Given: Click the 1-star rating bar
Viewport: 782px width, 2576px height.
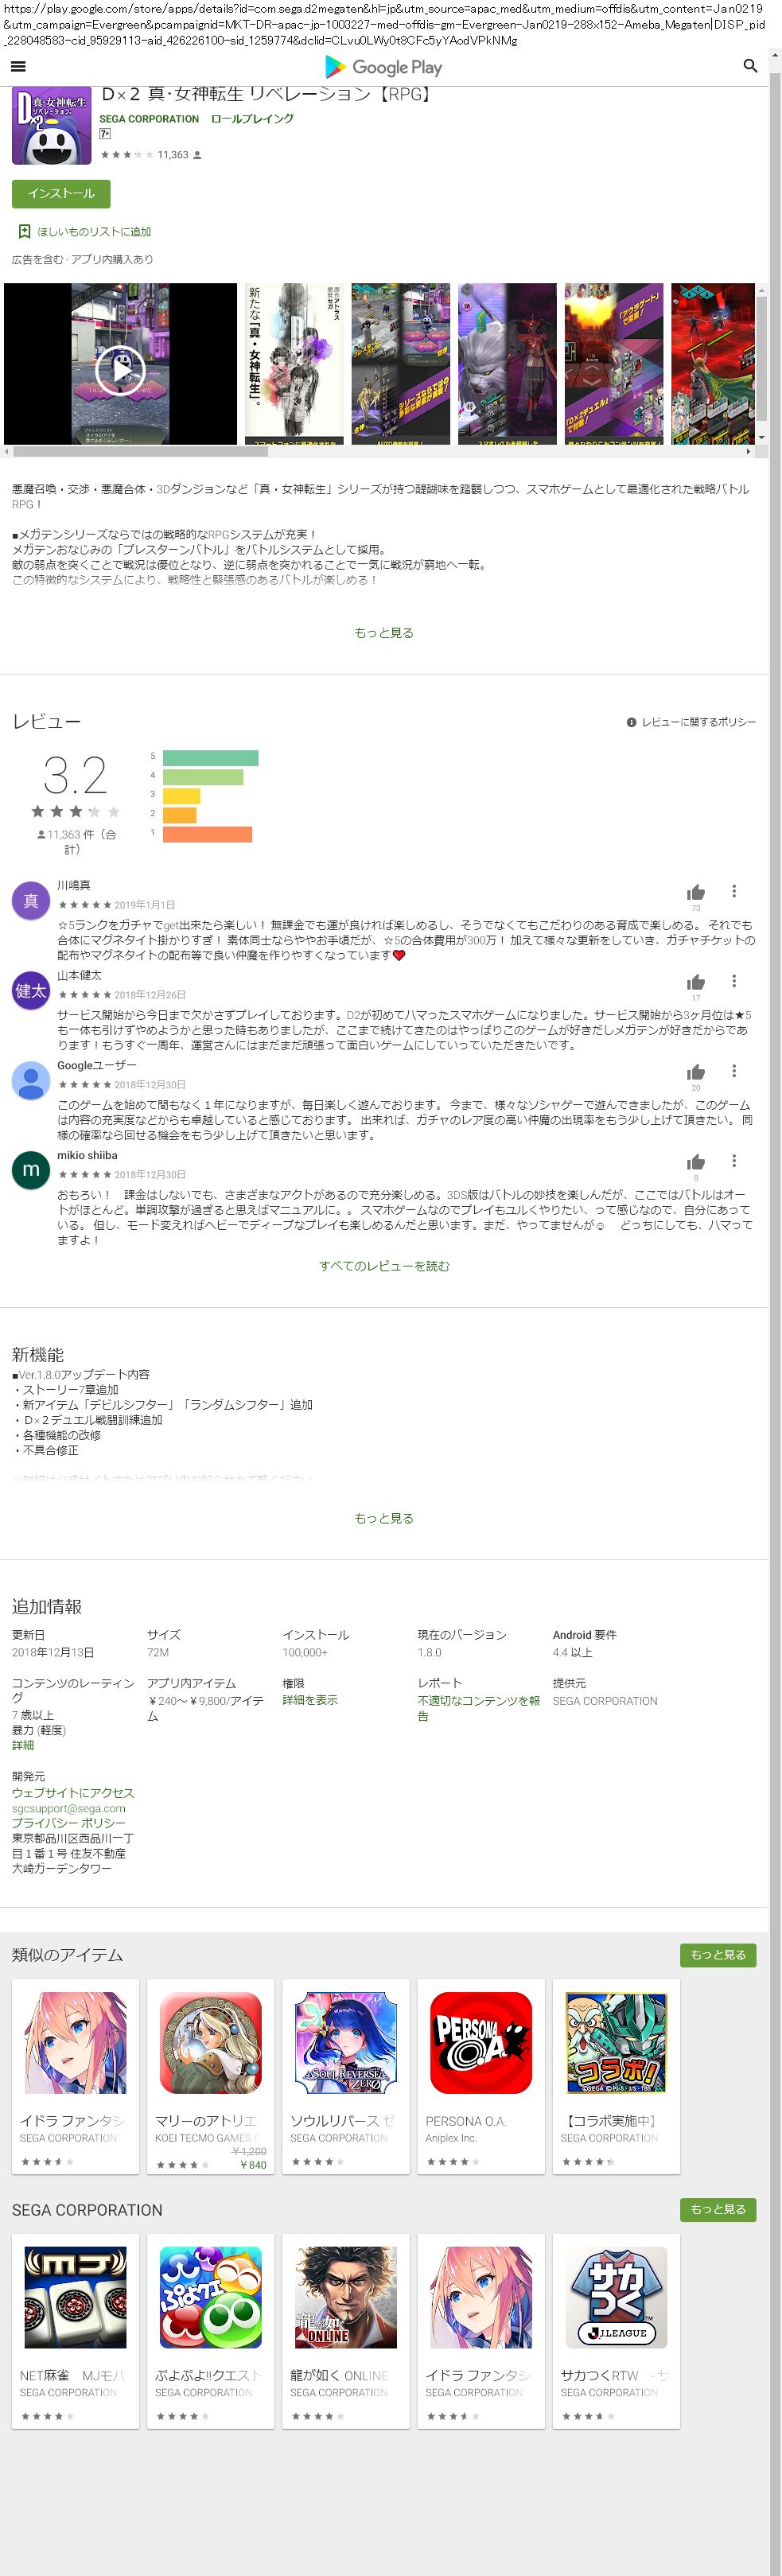Looking at the screenshot, I should point(207,834).
